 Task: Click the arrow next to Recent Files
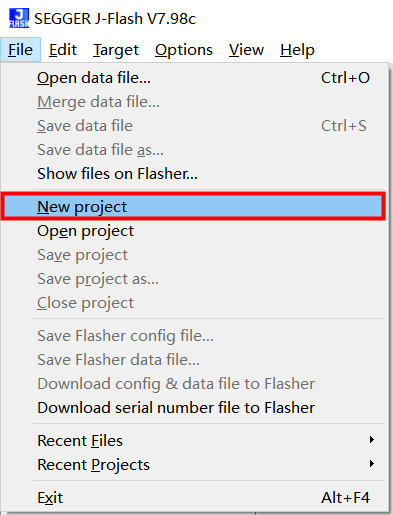tap(372, 440)
